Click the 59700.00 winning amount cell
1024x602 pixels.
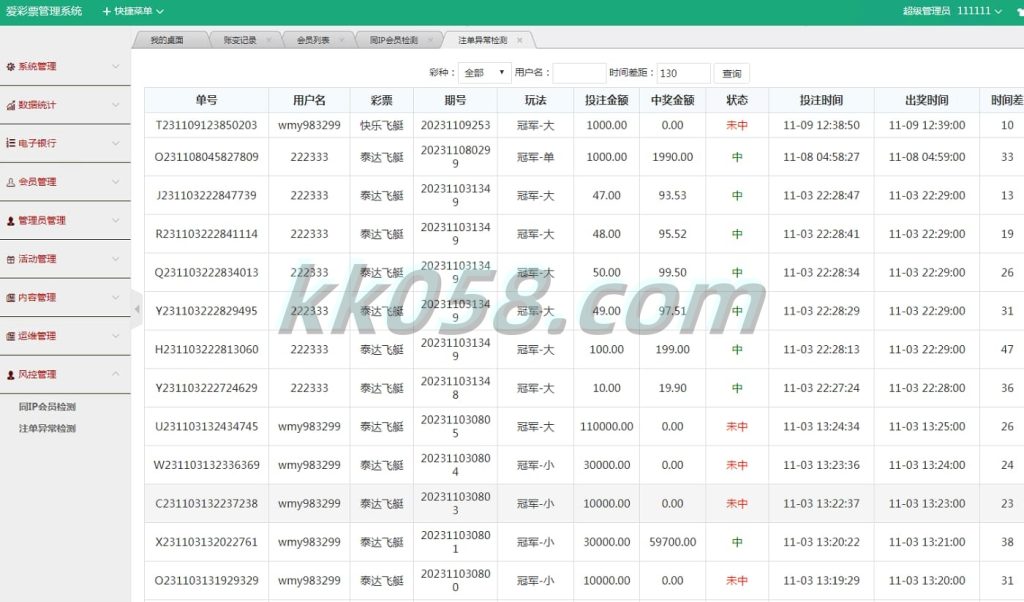pyautogui.click(x=672, y=543)
